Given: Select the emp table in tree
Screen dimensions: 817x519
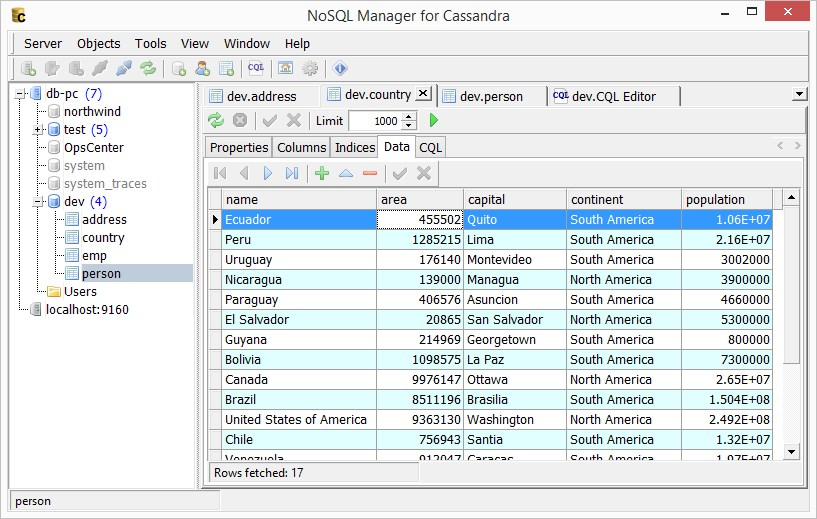Looking at the screenshot, I should (x=94, y=255).
